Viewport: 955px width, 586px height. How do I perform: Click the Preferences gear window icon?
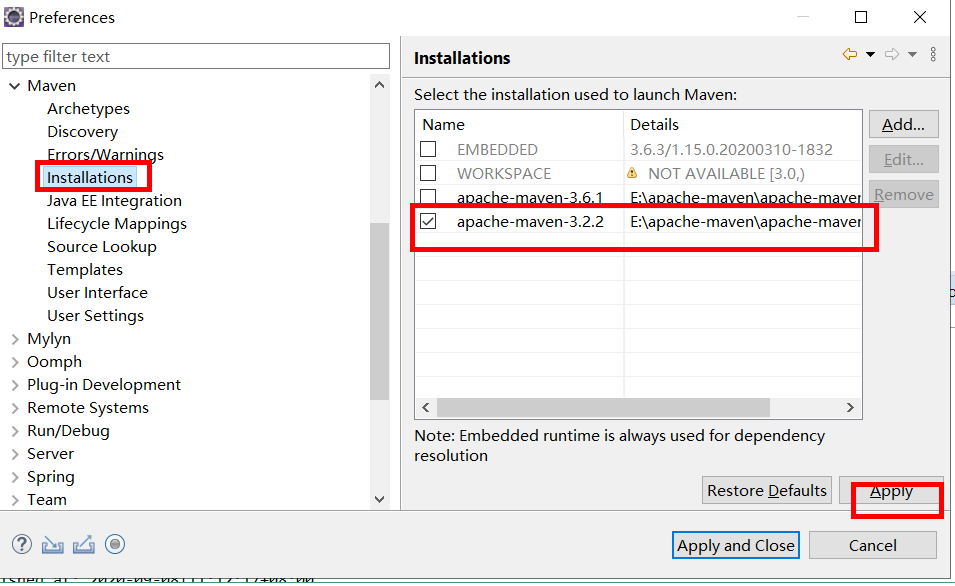[x=13, y=17]
